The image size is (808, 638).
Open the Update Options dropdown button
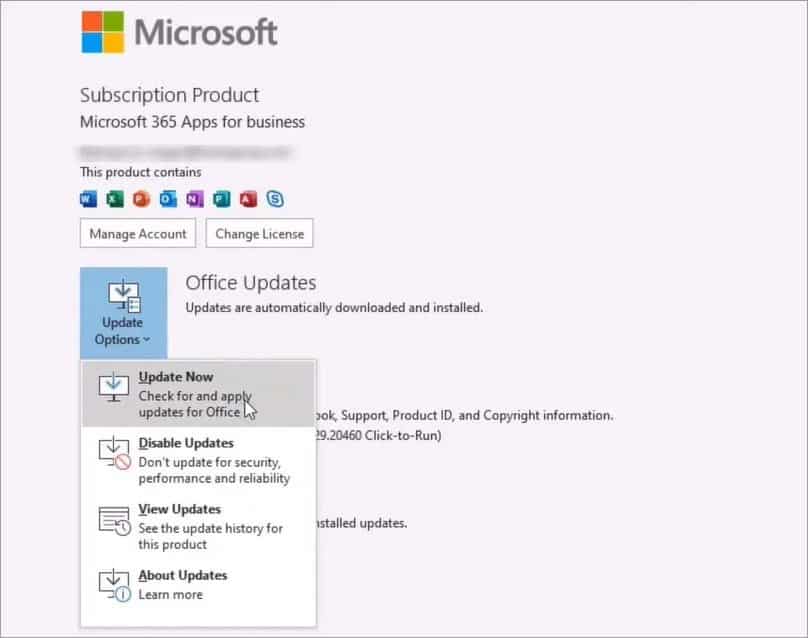click(x=124, y=313)
